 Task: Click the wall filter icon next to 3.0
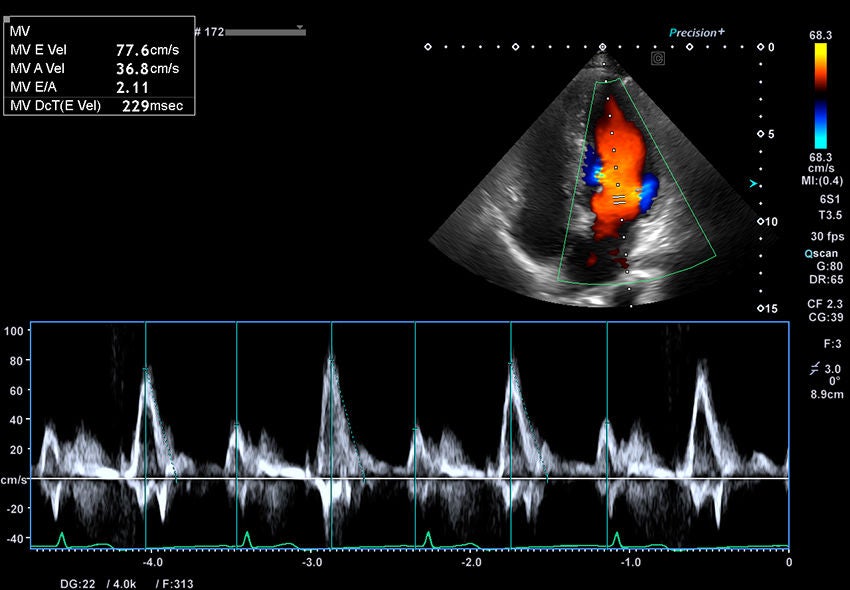pyautogui.click(x=815, y=369)
